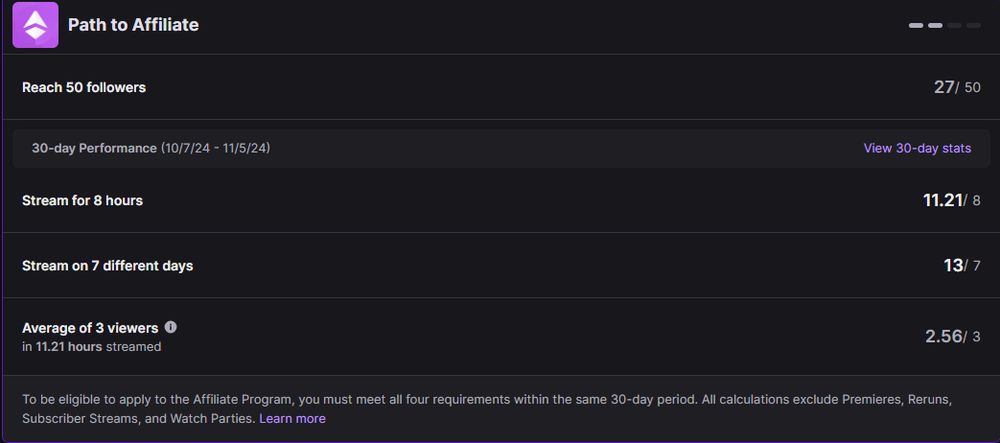The width and height of the screenshot is (1000, 443).
Task: Select the Reach 50 followers requirement
Action: [x=84, y=87]
